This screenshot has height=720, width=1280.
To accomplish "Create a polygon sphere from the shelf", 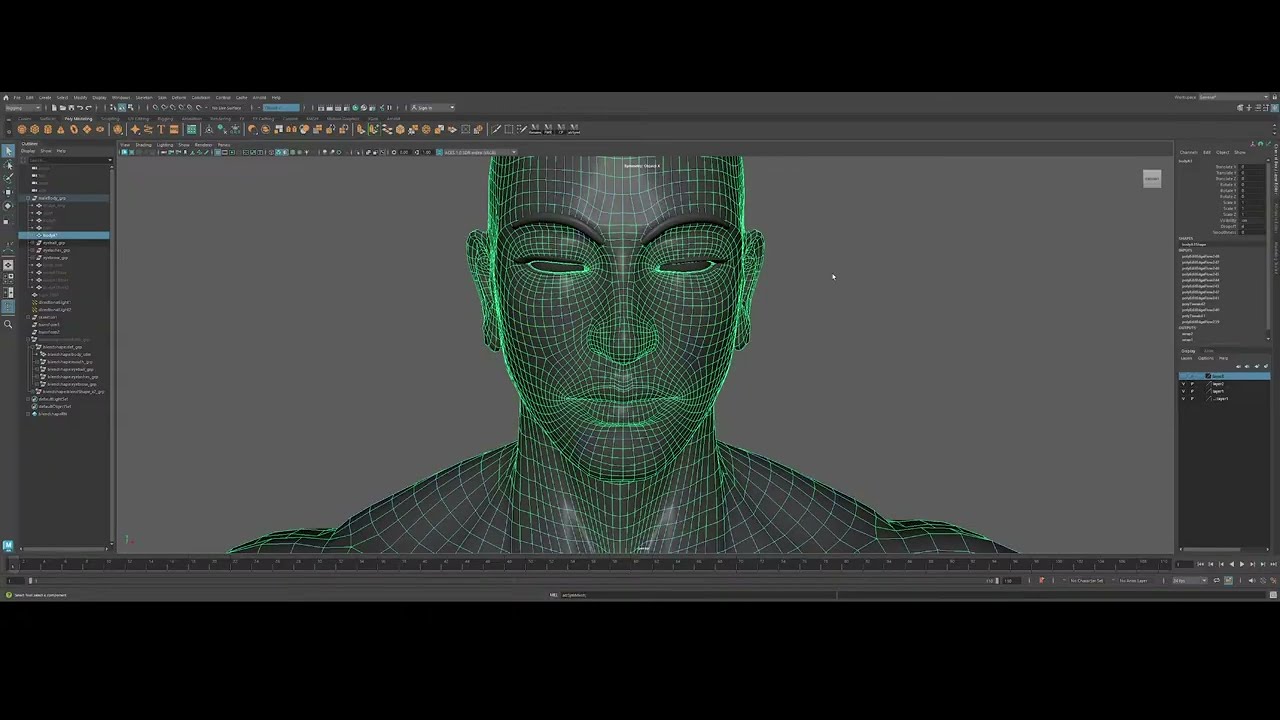I will tap(22, 129).
